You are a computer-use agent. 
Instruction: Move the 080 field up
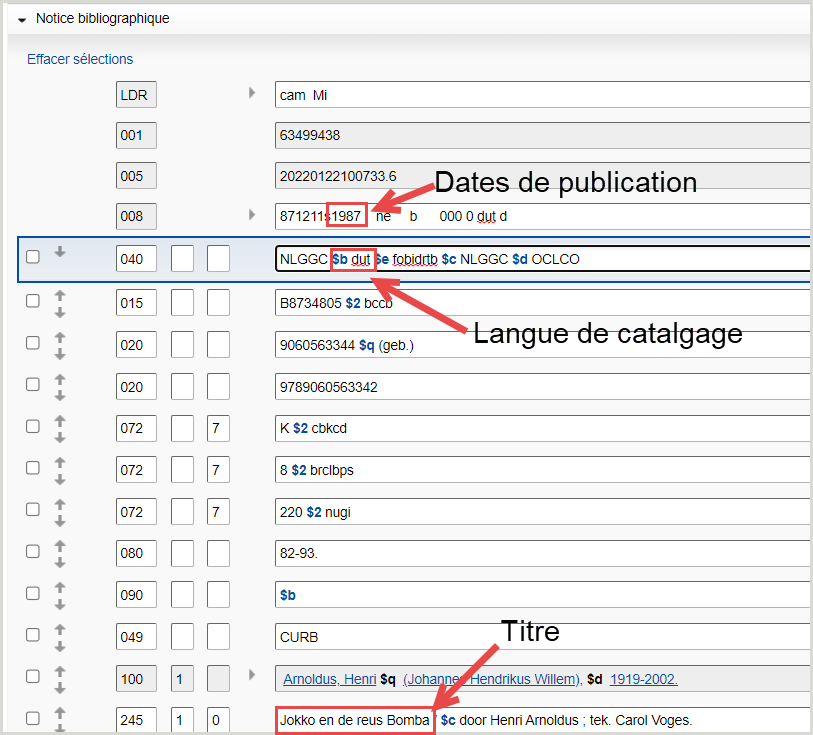[60, 545]
